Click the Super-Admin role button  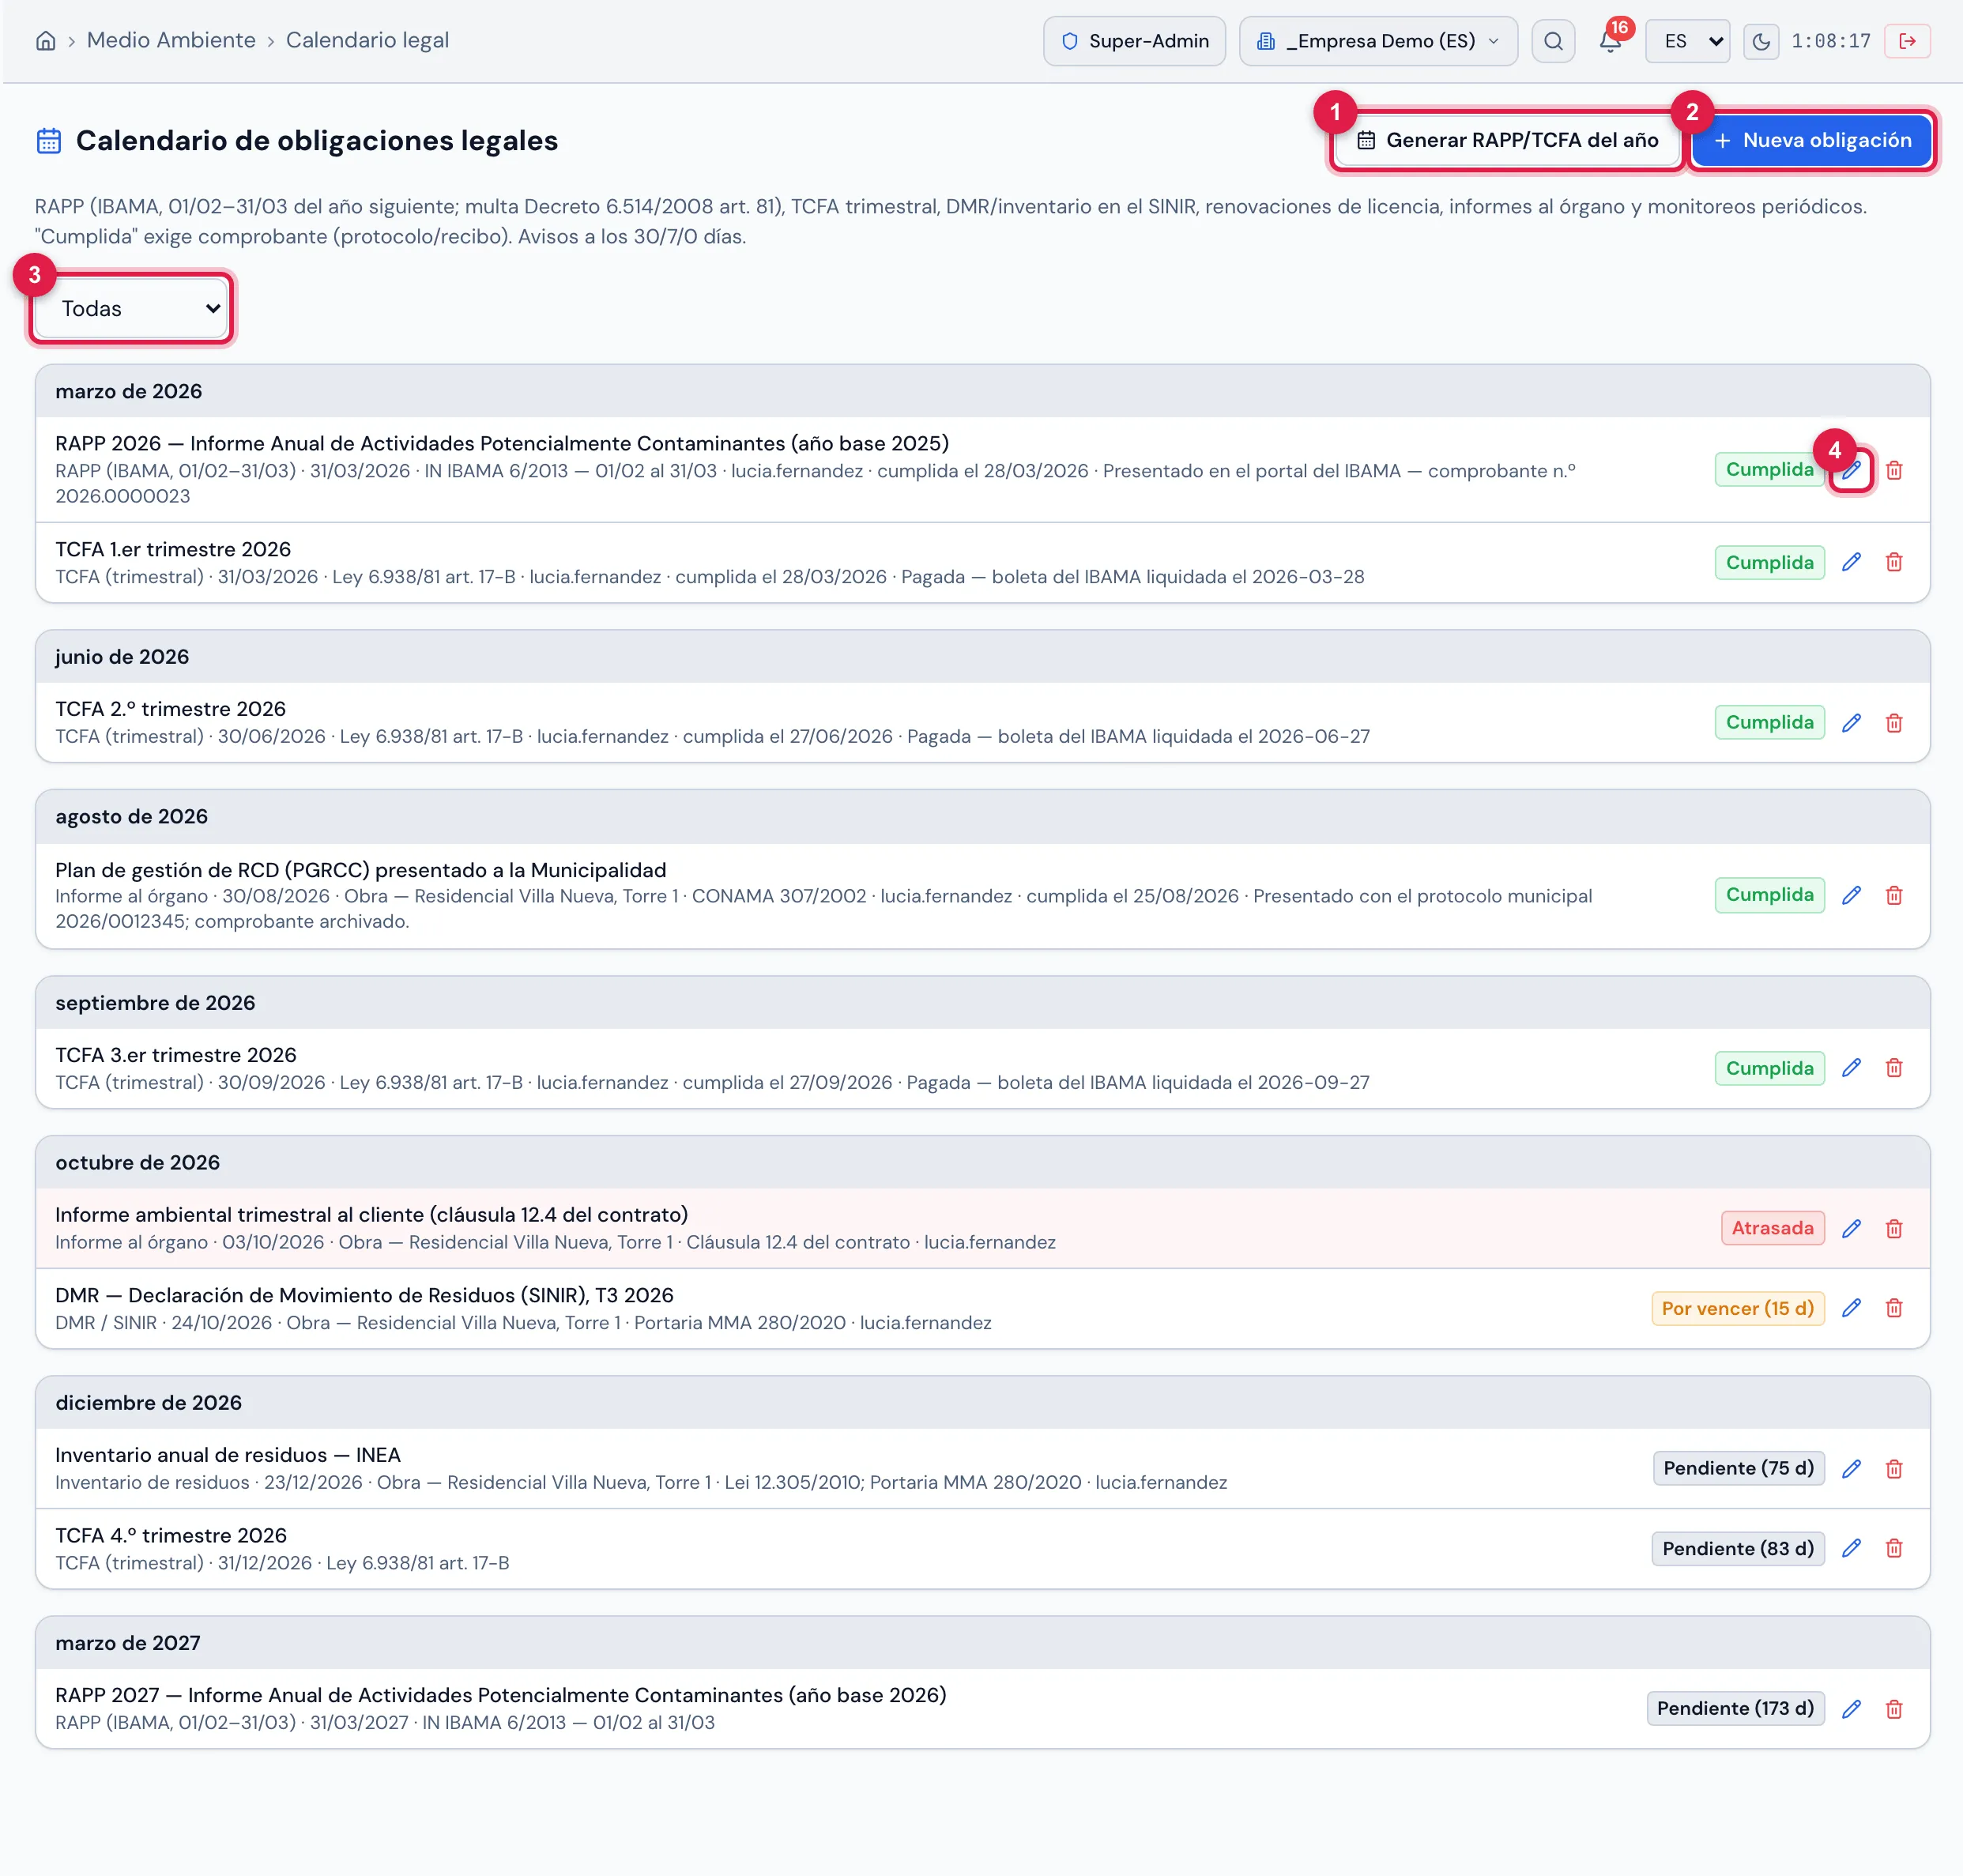[x=1134, y=41]
